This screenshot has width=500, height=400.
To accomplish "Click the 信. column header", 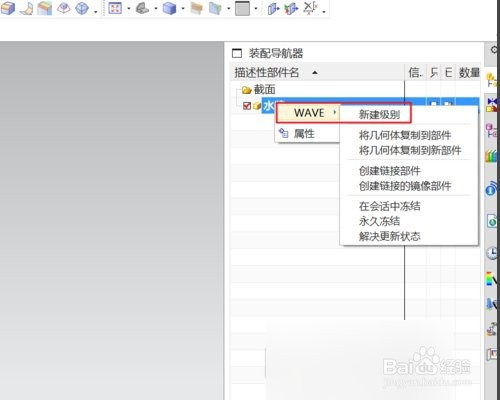I will (x=416, y=72).
